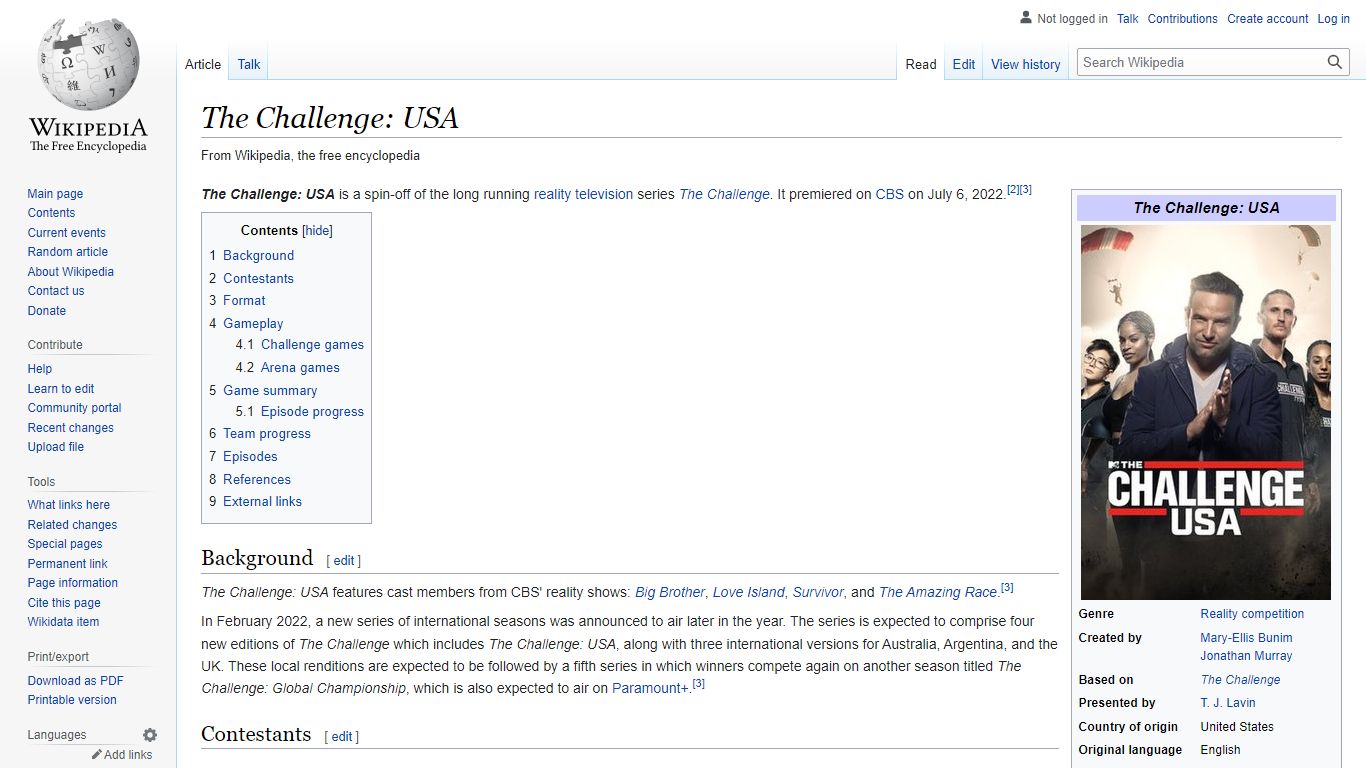The image size is (1366, 768).
Task: Open About Wikipedia link
Action: pos(71,272)
